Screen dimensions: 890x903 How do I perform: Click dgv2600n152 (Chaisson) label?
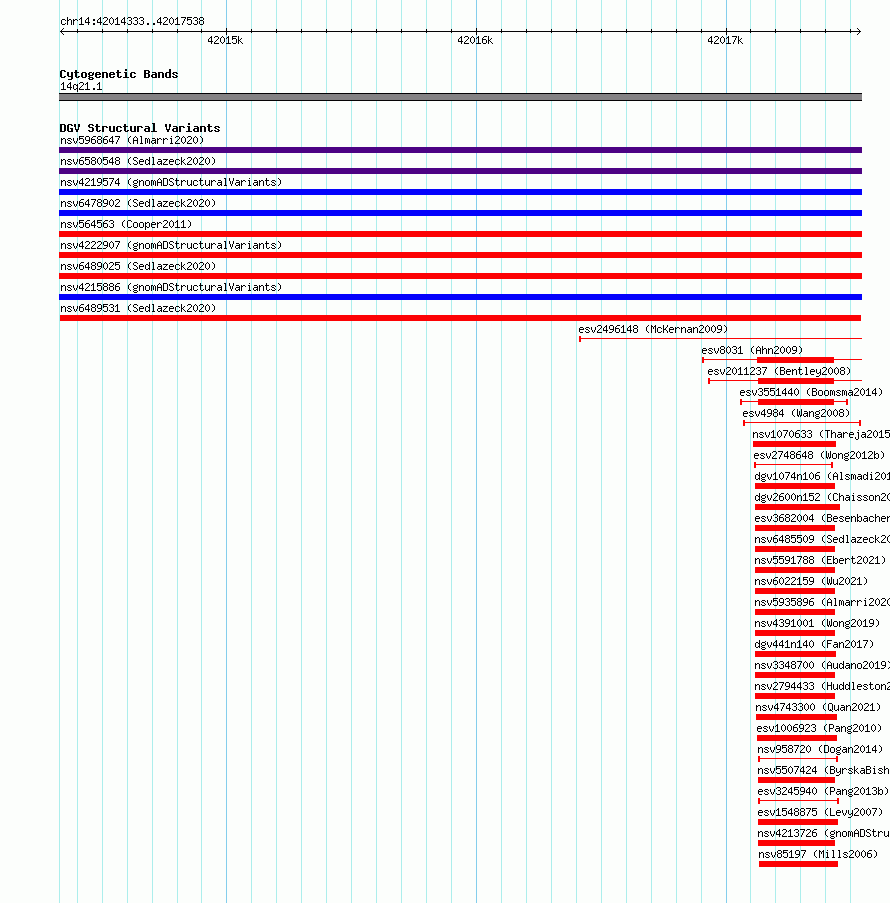(x=822, y=498)
